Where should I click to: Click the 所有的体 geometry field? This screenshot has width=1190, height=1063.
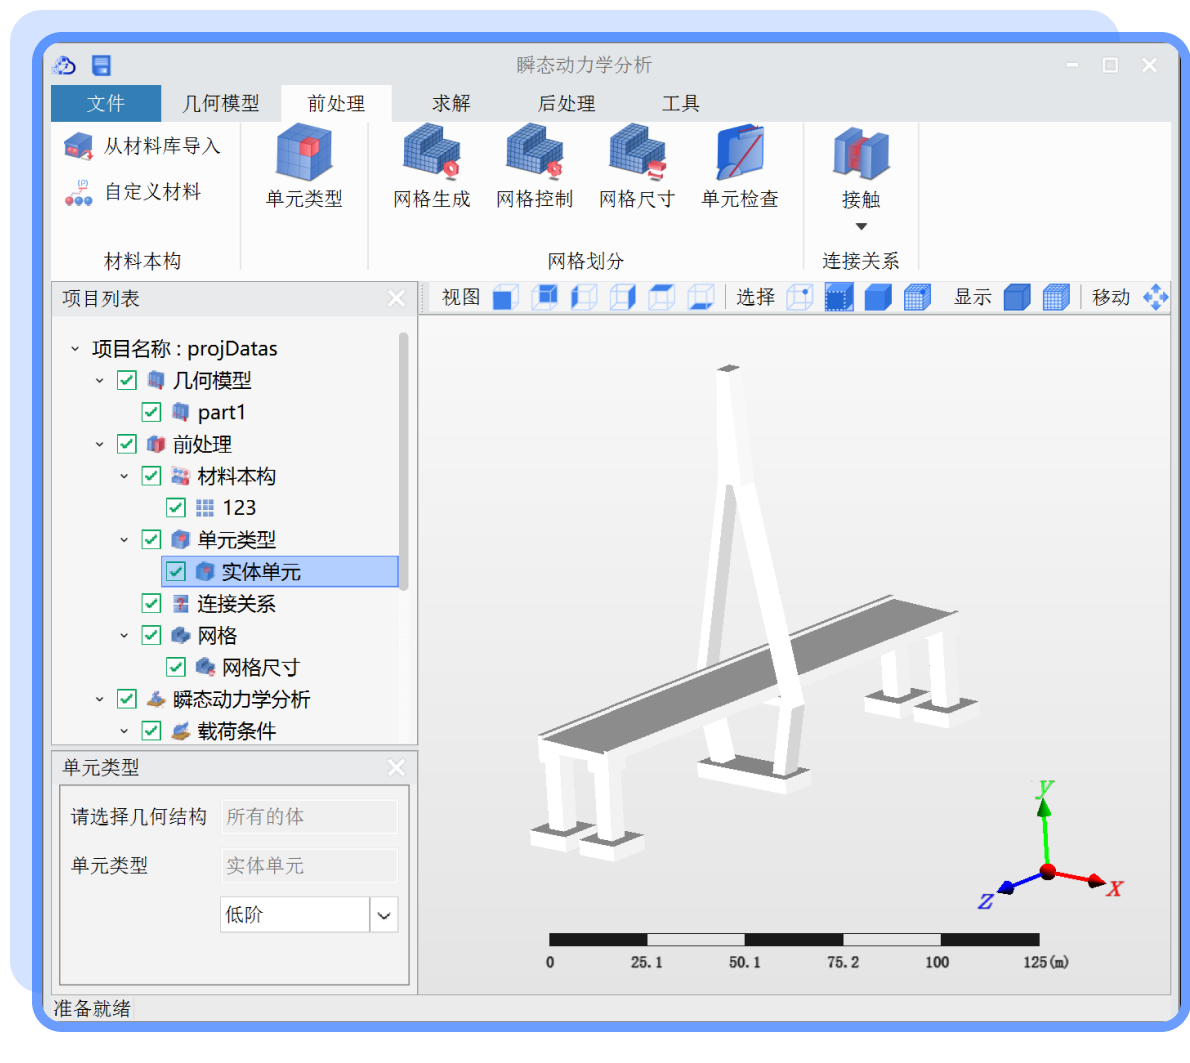click(x=309, y=816)
